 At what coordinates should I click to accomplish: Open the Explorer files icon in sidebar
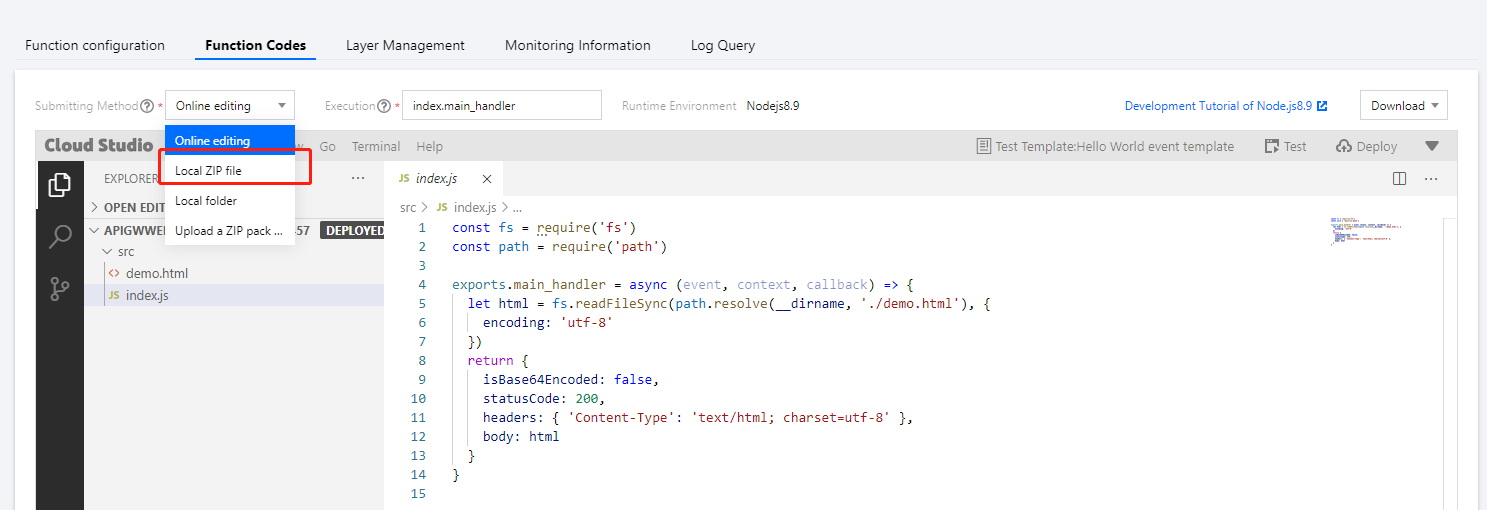click(60, 184)
